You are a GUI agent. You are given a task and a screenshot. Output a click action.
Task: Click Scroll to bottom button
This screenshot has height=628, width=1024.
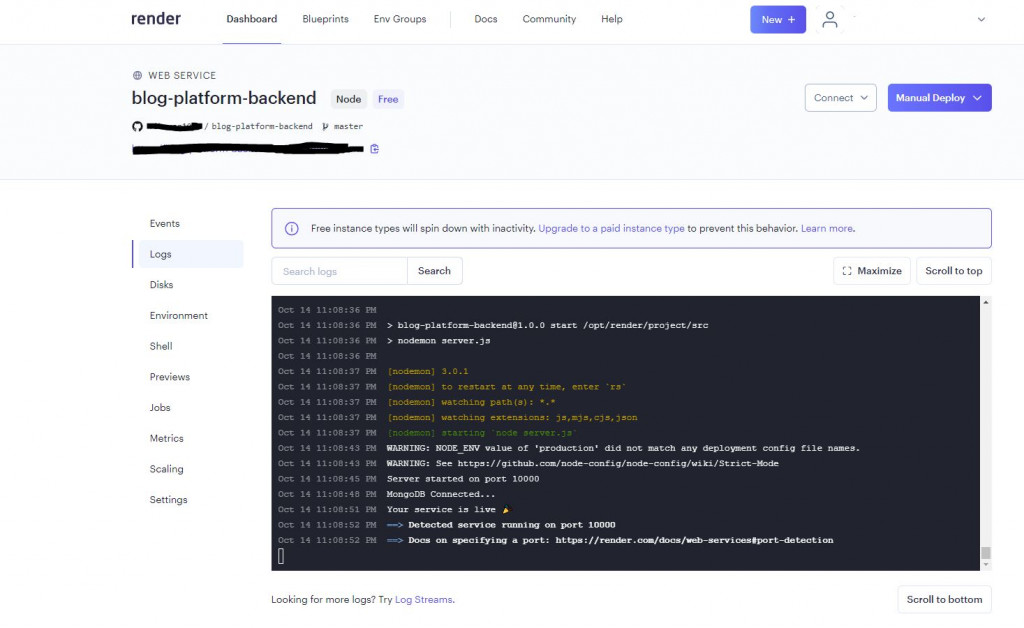coord(944,599)
